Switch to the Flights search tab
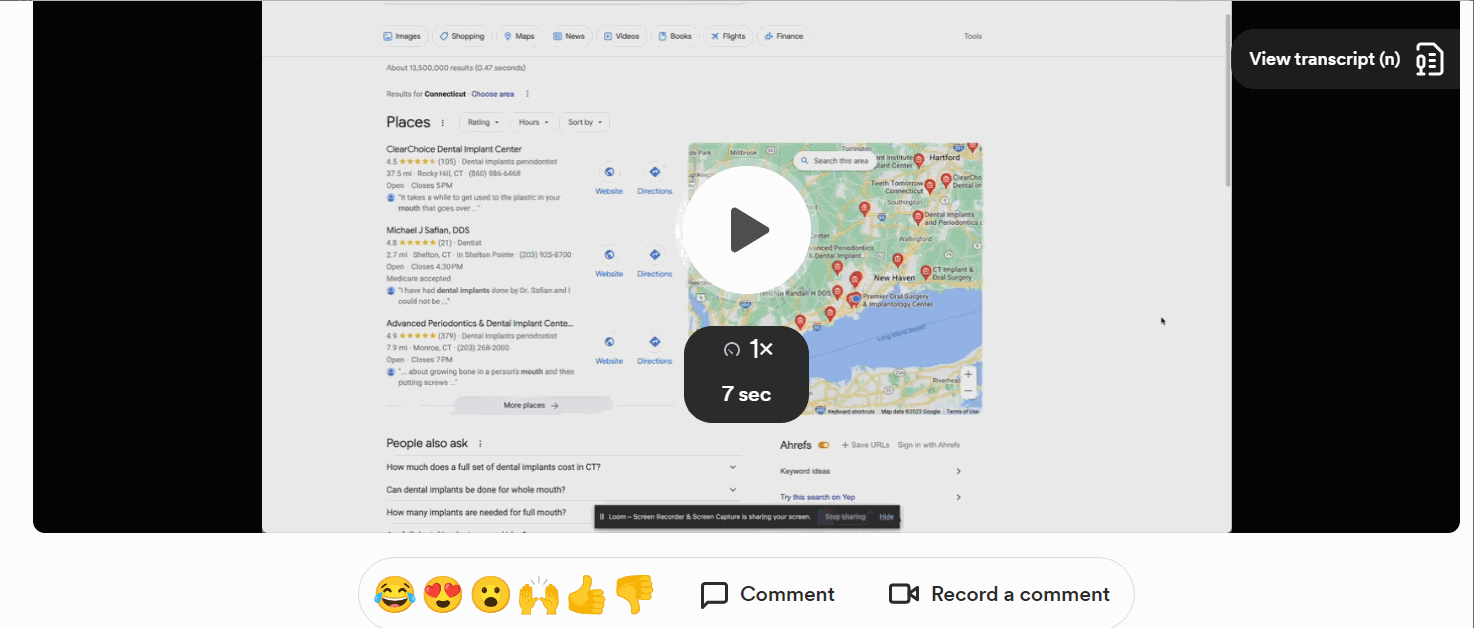Viewport: 1474px width, 628px height. (x=728, y=36)
